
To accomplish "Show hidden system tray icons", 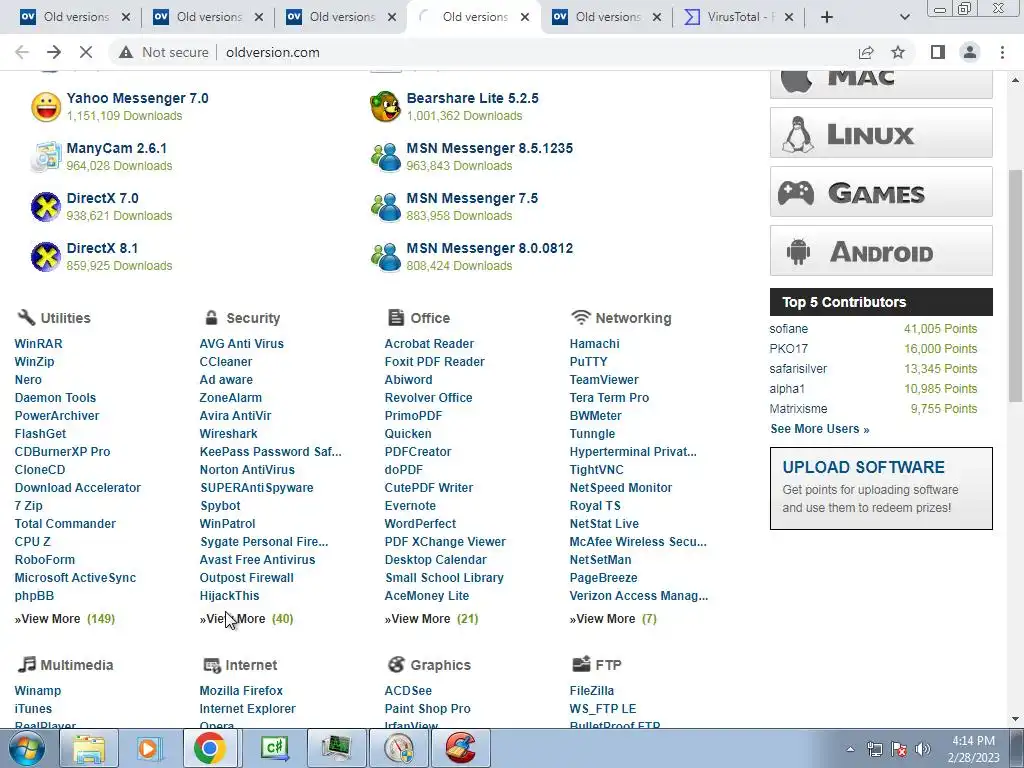I will [x=850, y=749].
